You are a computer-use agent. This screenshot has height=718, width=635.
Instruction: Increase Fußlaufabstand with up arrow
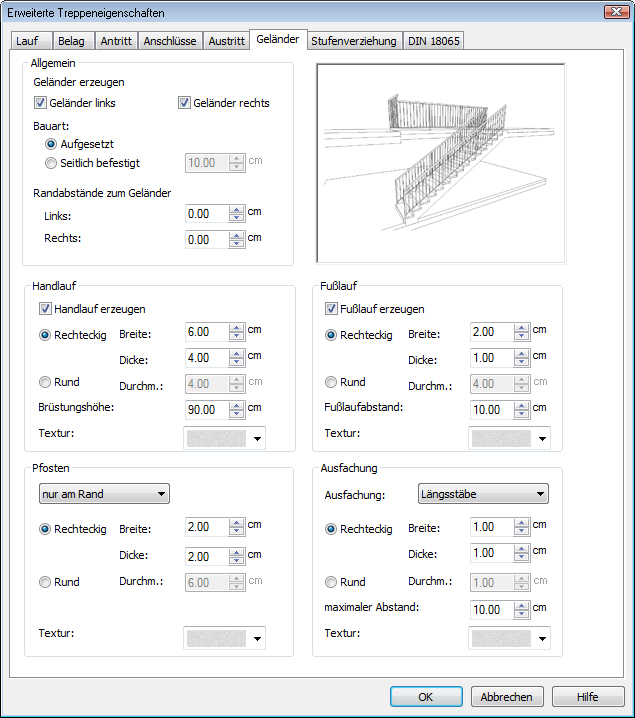pos(521,405)
